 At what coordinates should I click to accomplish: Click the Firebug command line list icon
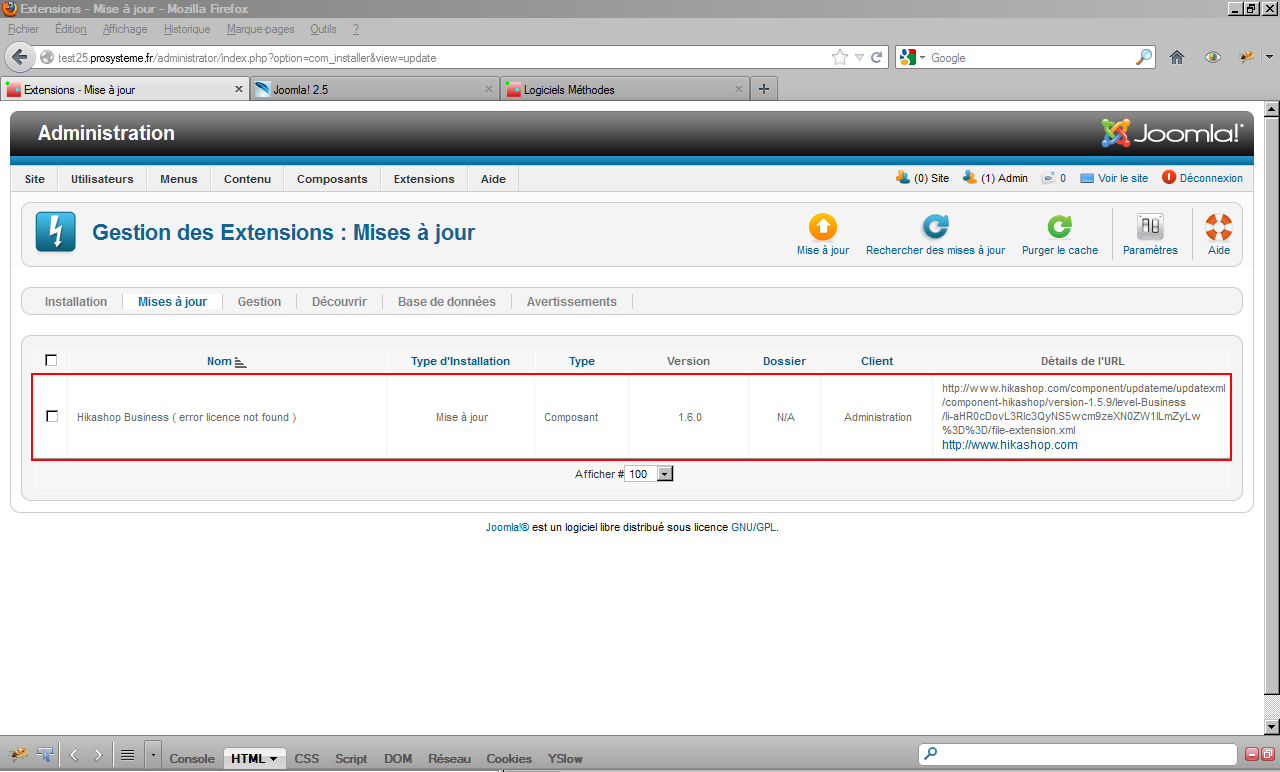(x=127, y=756)
